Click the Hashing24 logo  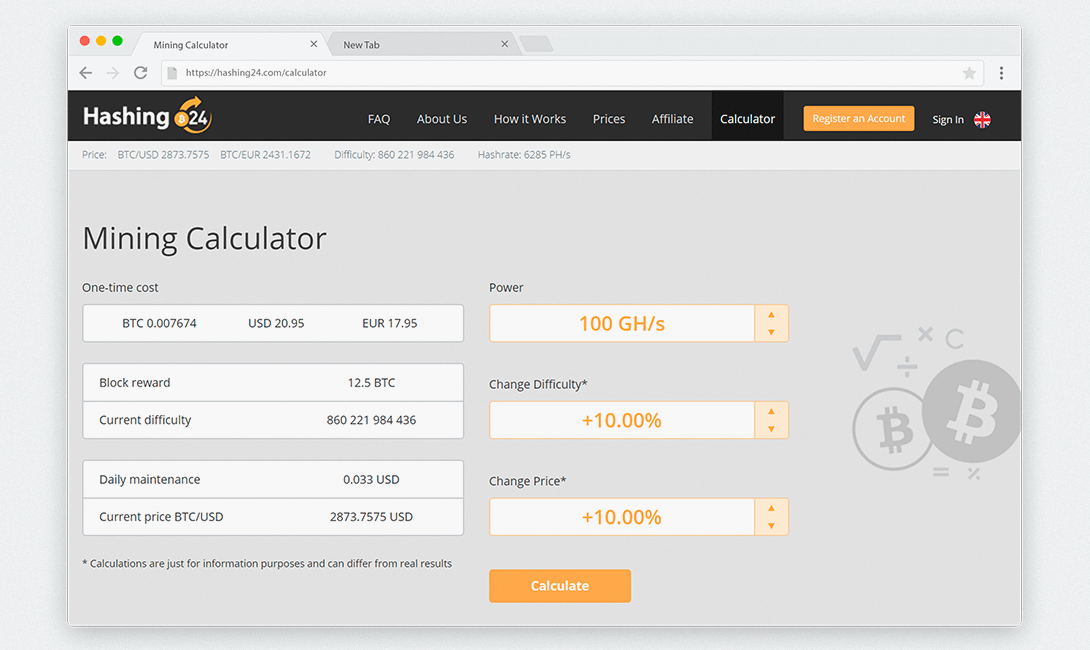(147, 115)
